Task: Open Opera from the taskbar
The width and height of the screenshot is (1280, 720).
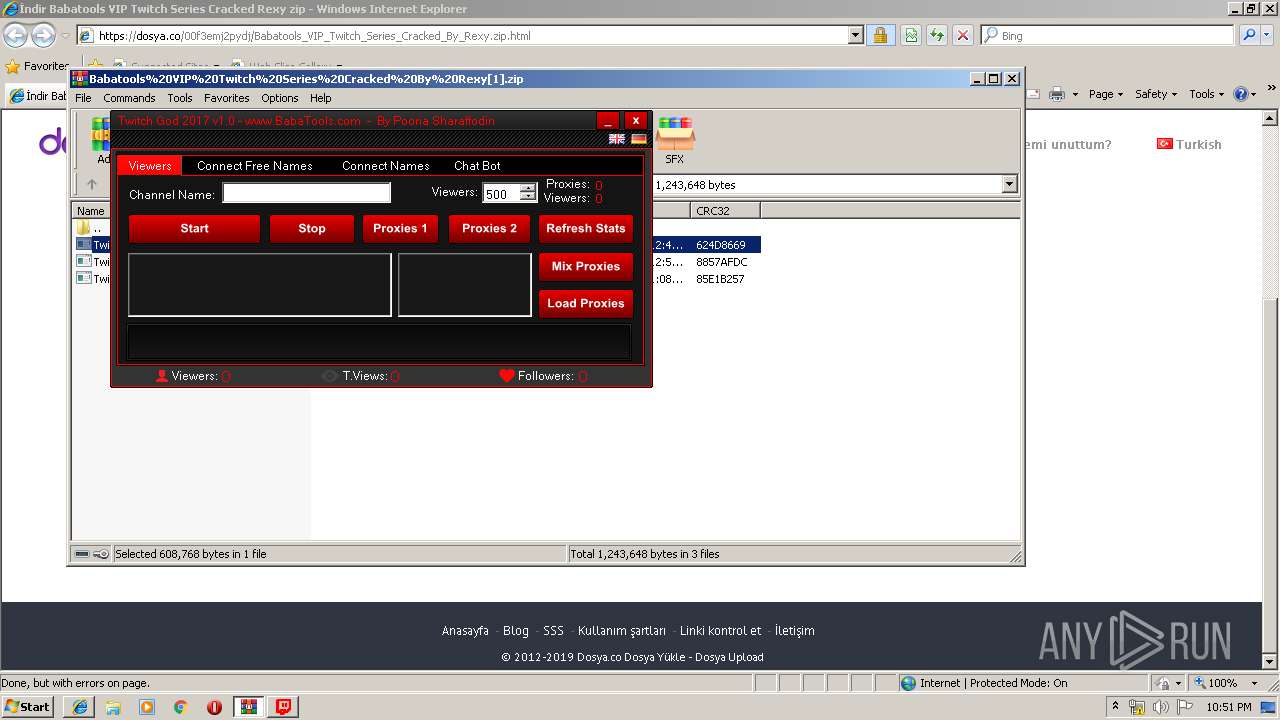Action: point(215,707)
